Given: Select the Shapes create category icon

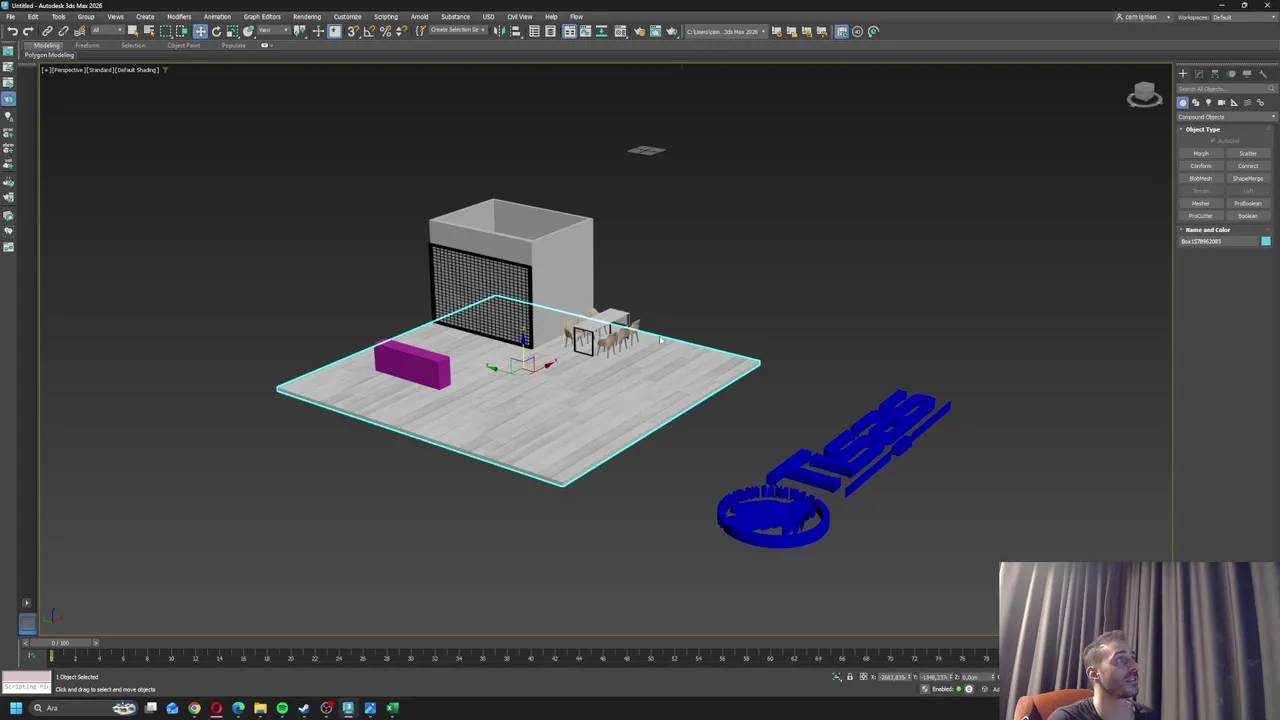Looking at the screenshot, I should click(x=1195, y=103).
